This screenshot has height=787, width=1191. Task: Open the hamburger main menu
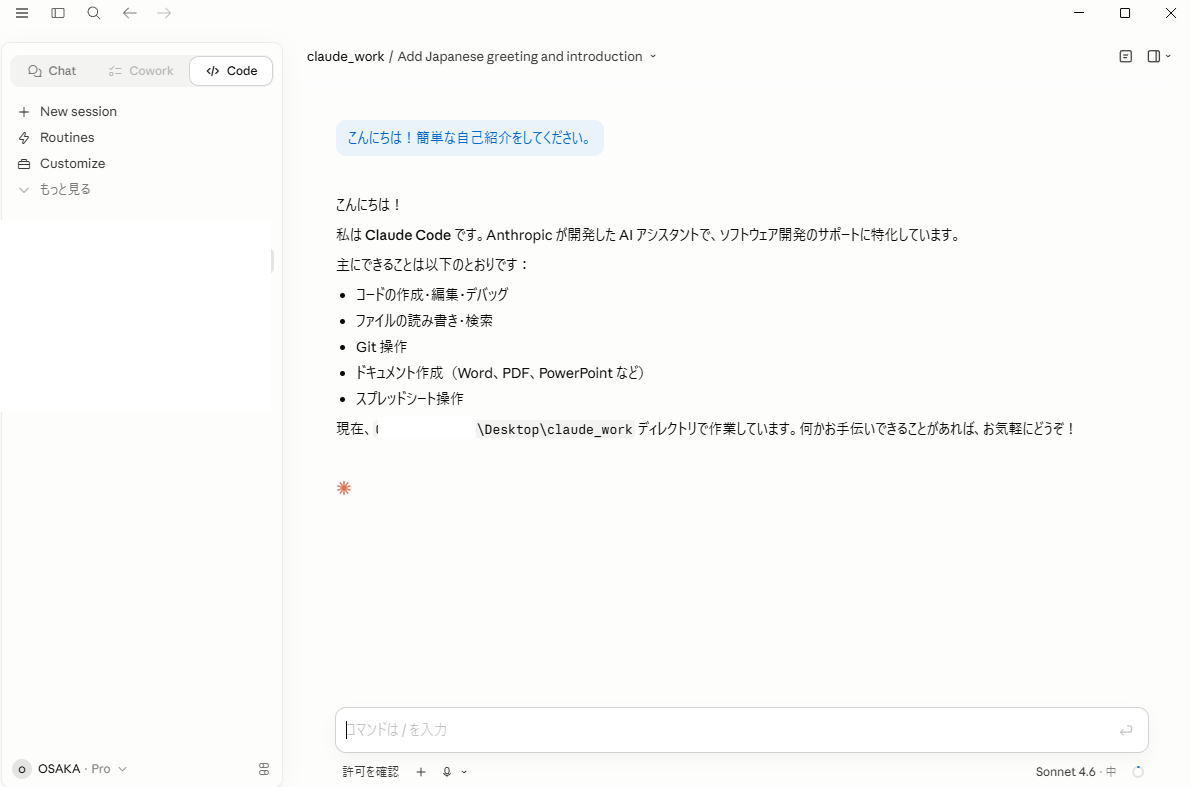click(x=22, y=13)
